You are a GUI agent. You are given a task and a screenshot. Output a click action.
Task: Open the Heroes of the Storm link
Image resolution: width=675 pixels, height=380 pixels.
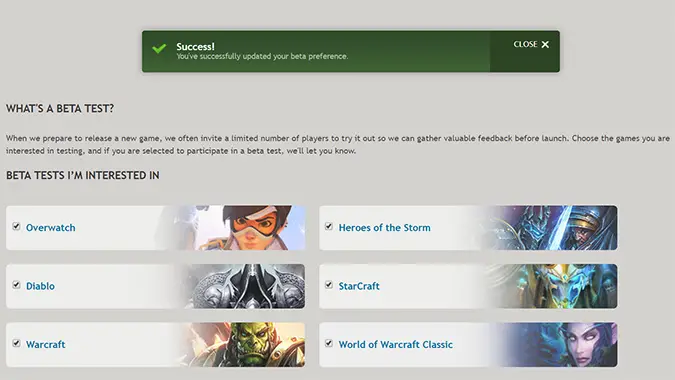pyautogui.click(x=384, y=228)
